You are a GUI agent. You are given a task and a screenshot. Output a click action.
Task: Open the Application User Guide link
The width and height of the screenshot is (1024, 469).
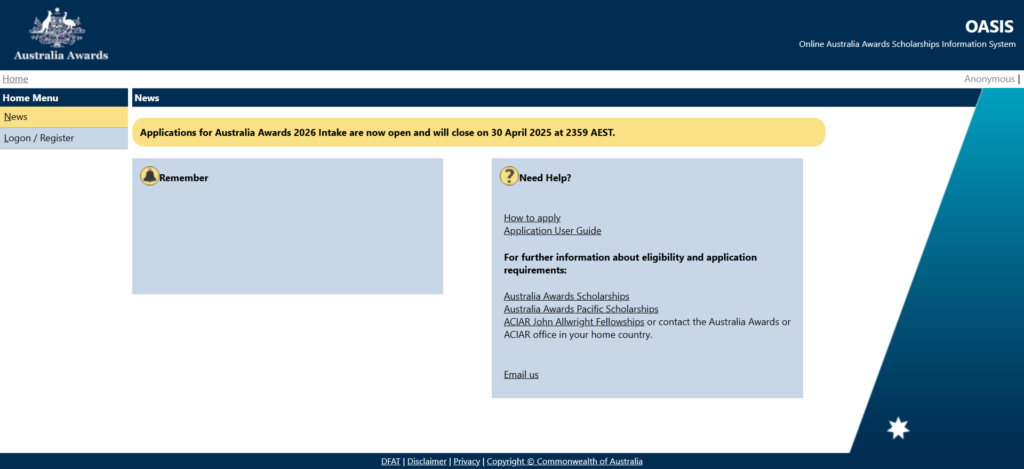coord(552,231)
